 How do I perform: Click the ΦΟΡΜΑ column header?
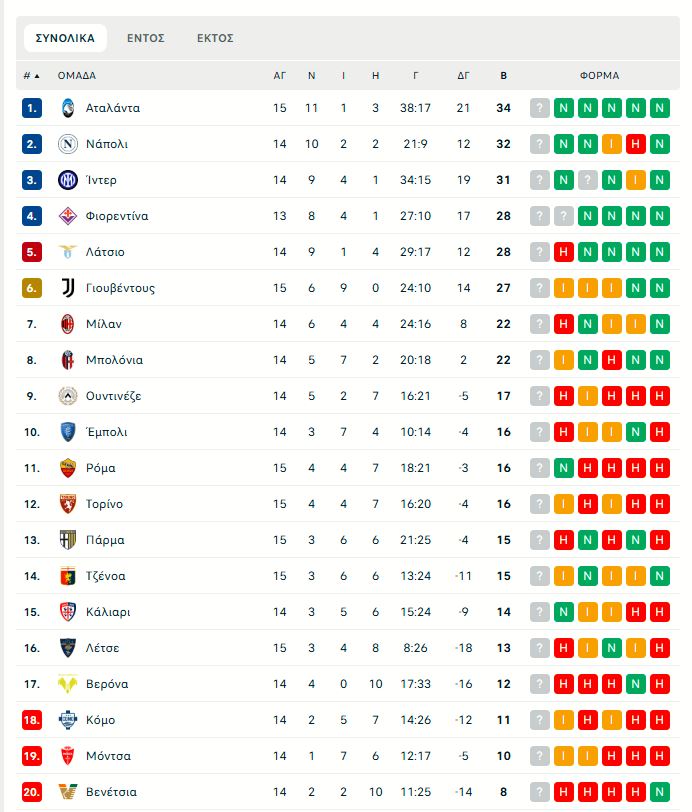599,75
